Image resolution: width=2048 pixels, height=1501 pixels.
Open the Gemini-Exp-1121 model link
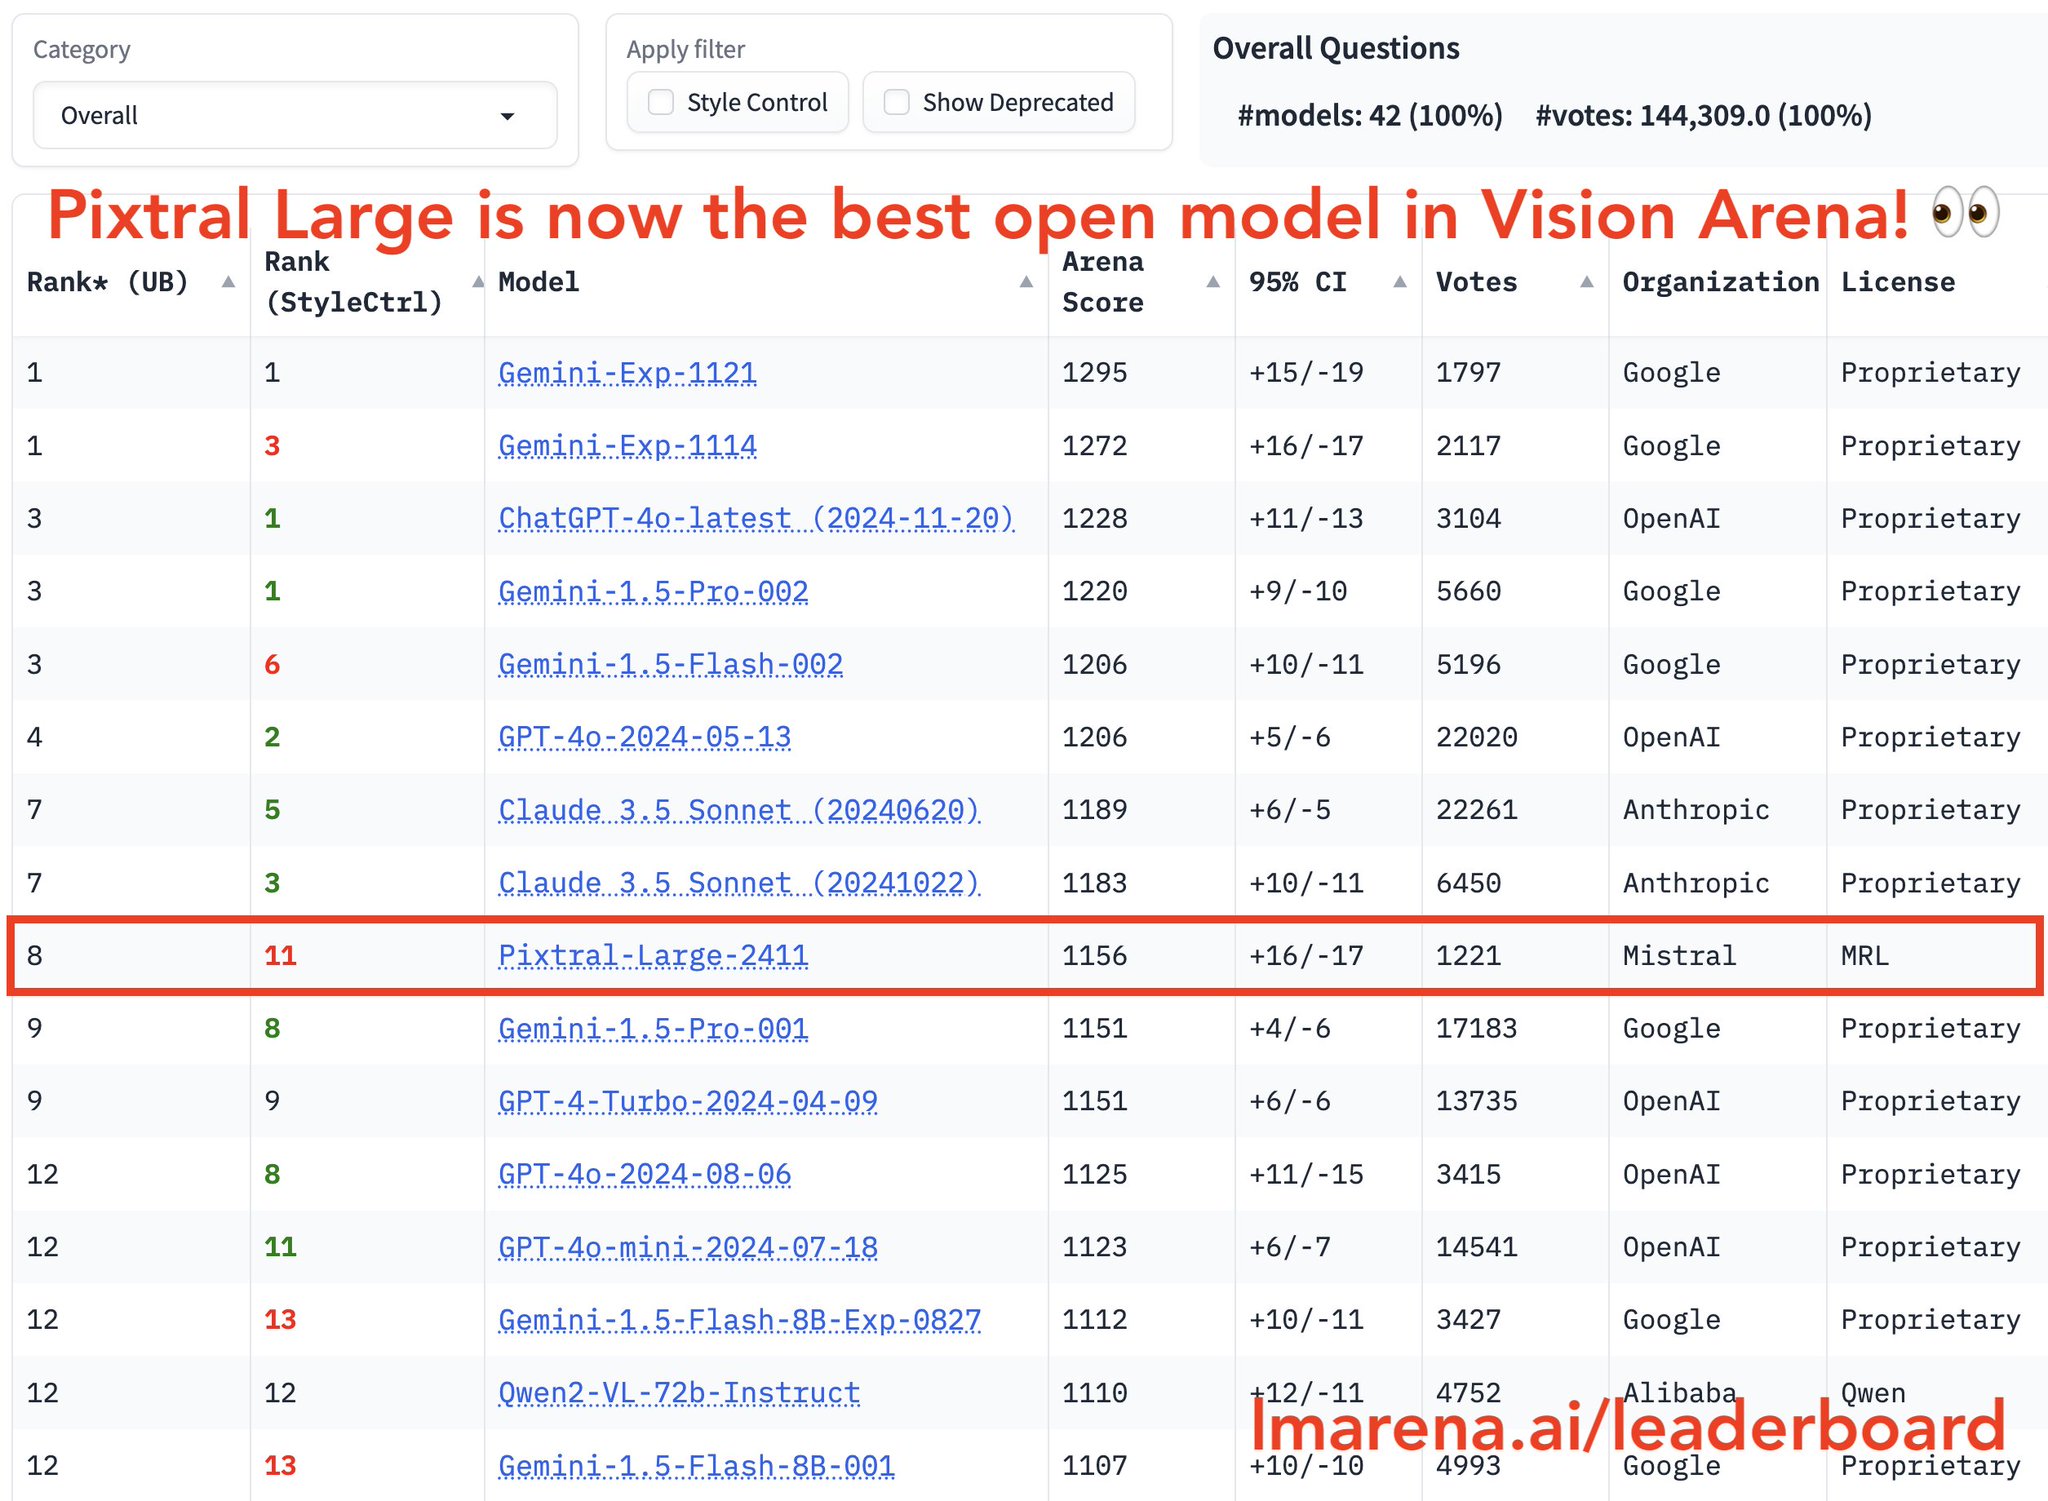pyautogui.click(x=627, y=373)
